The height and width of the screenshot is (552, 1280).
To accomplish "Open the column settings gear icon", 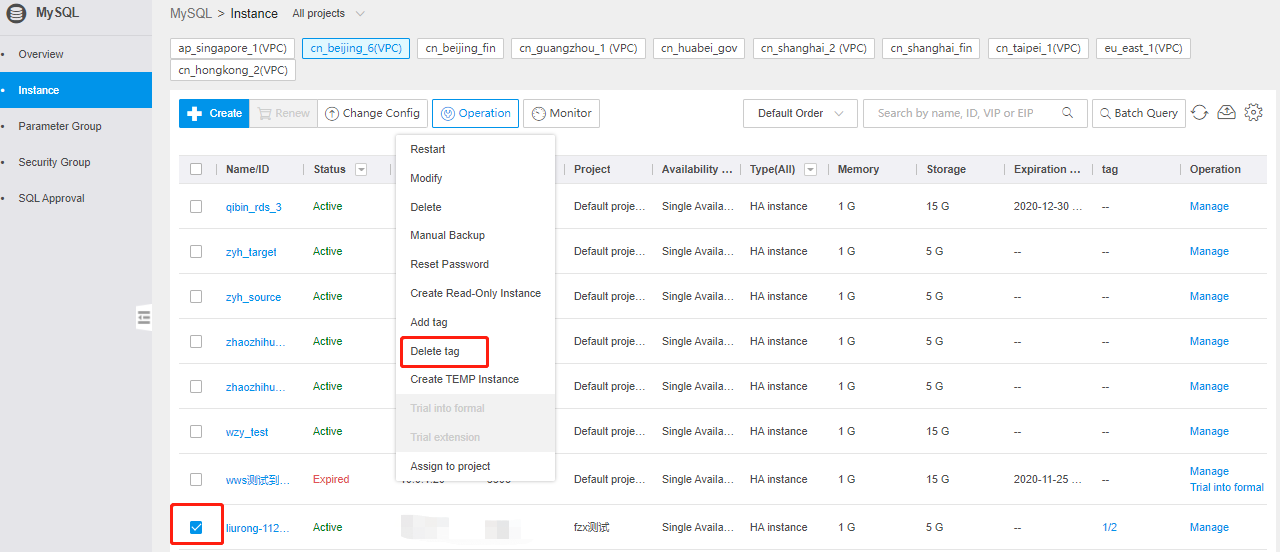I will [1253, 113].
